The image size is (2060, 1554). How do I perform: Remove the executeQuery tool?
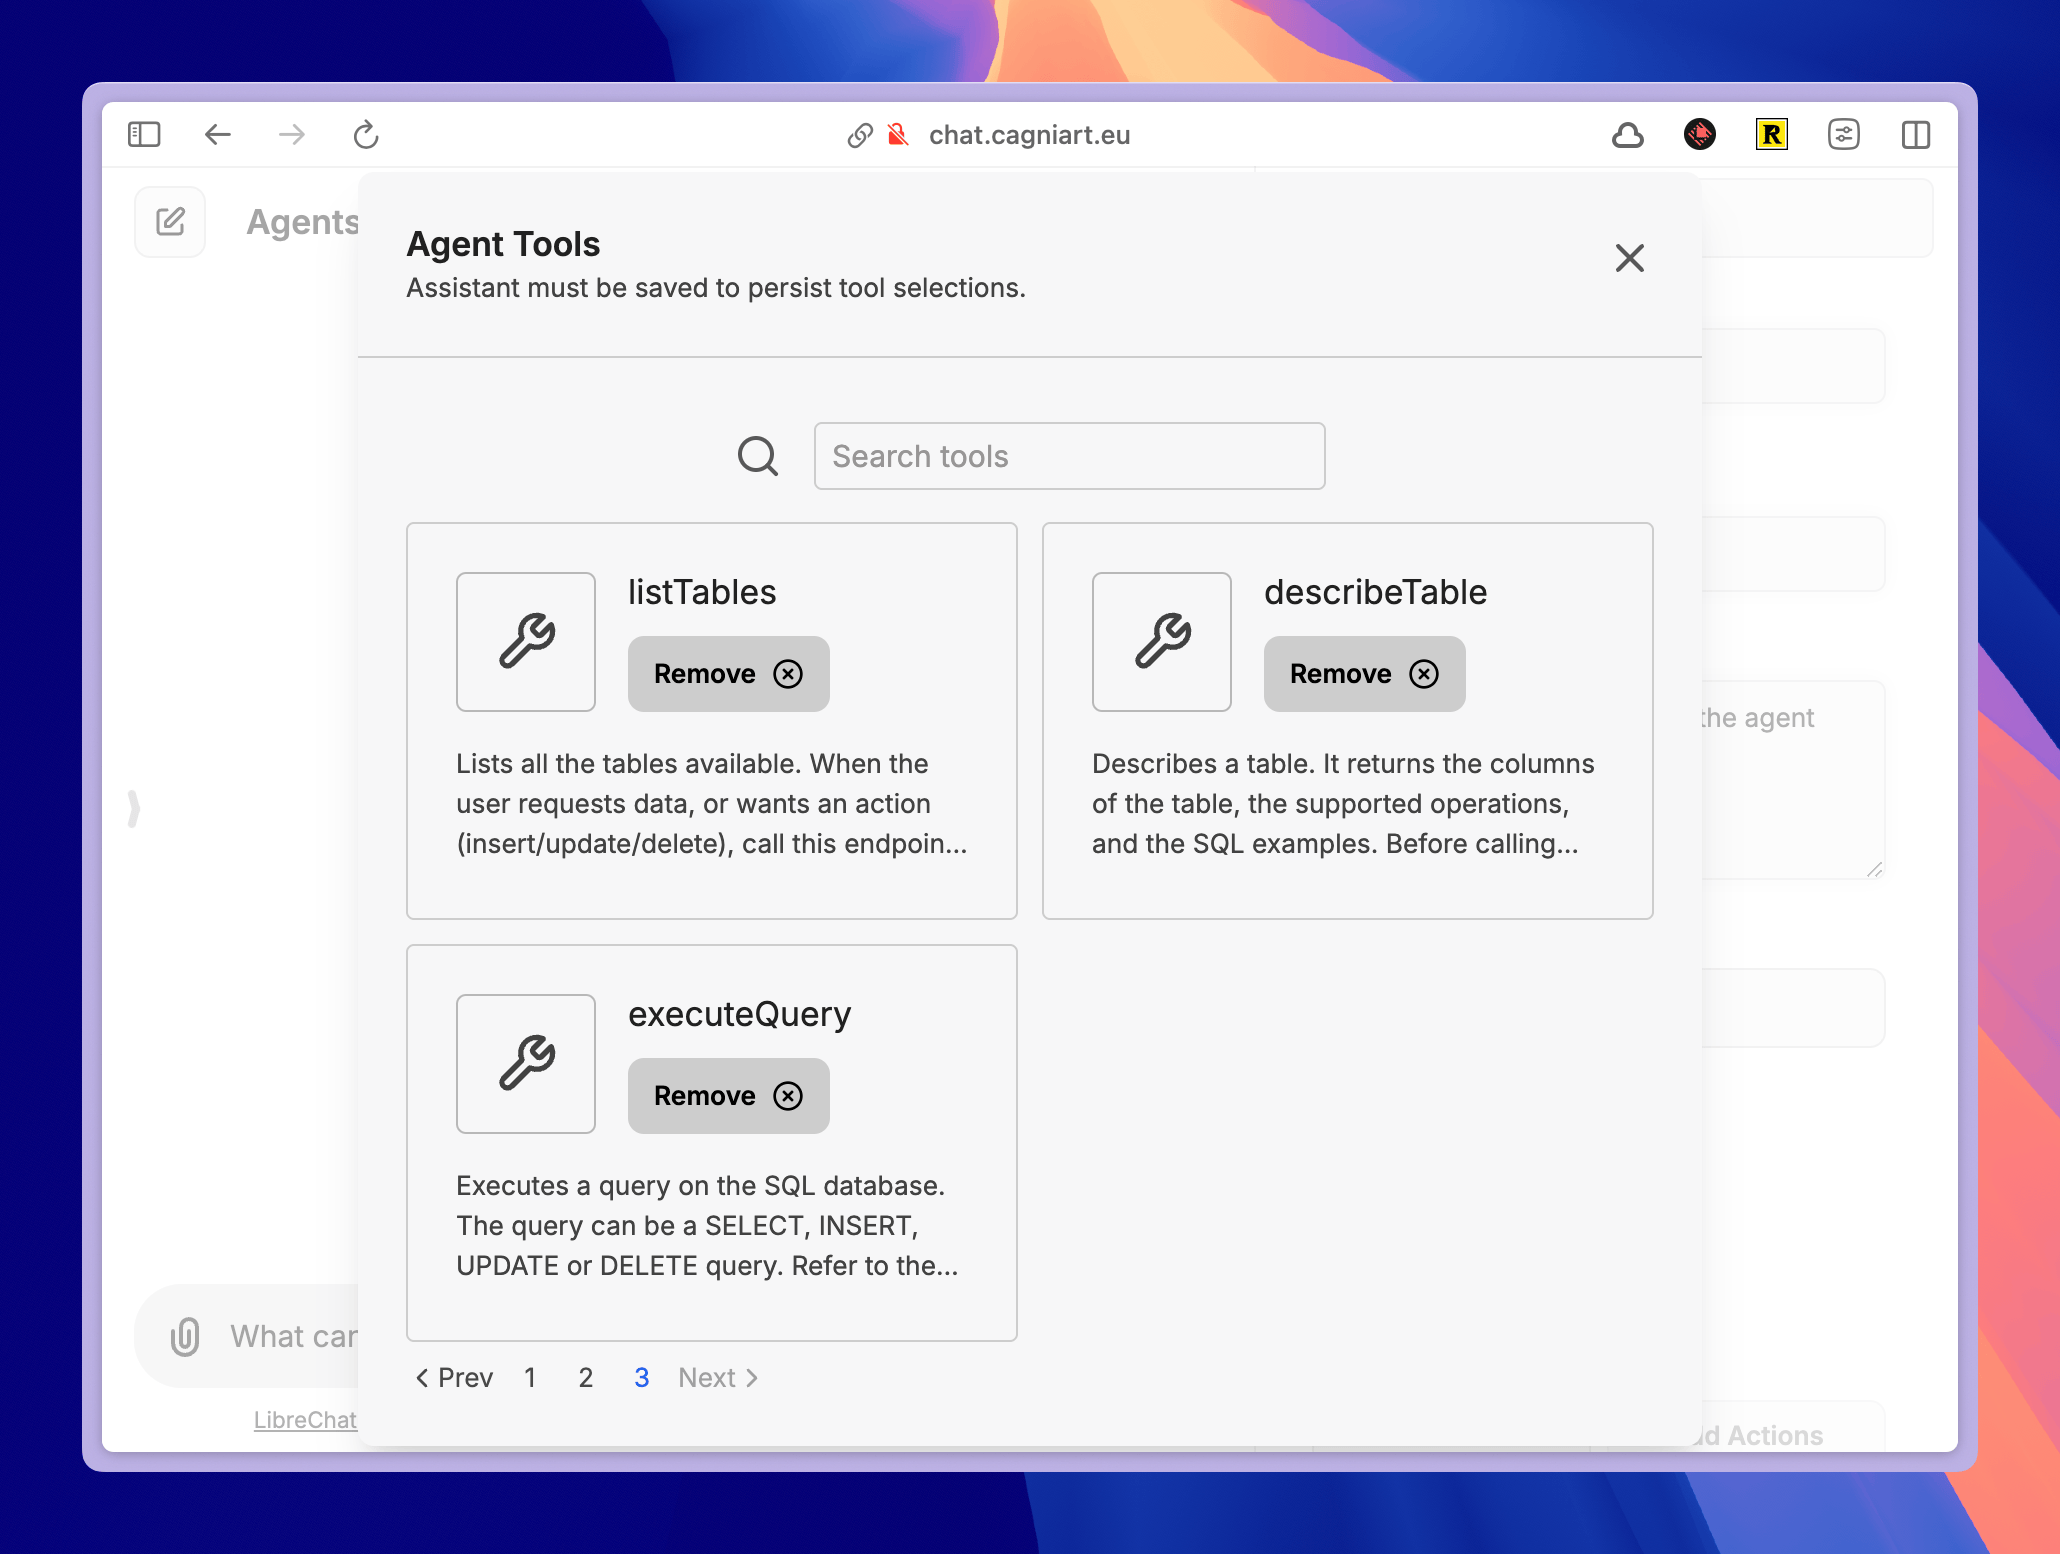(x=729, y=1096)
